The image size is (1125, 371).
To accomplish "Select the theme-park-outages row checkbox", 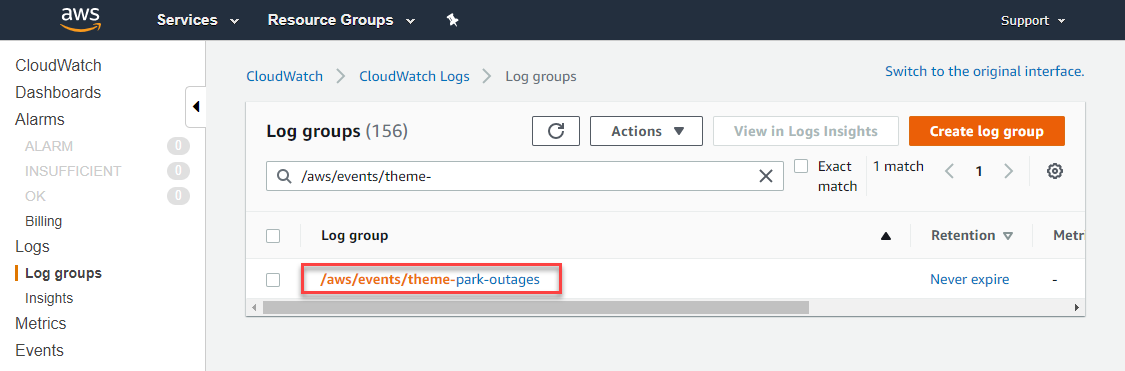I will (x=273, y=280).
